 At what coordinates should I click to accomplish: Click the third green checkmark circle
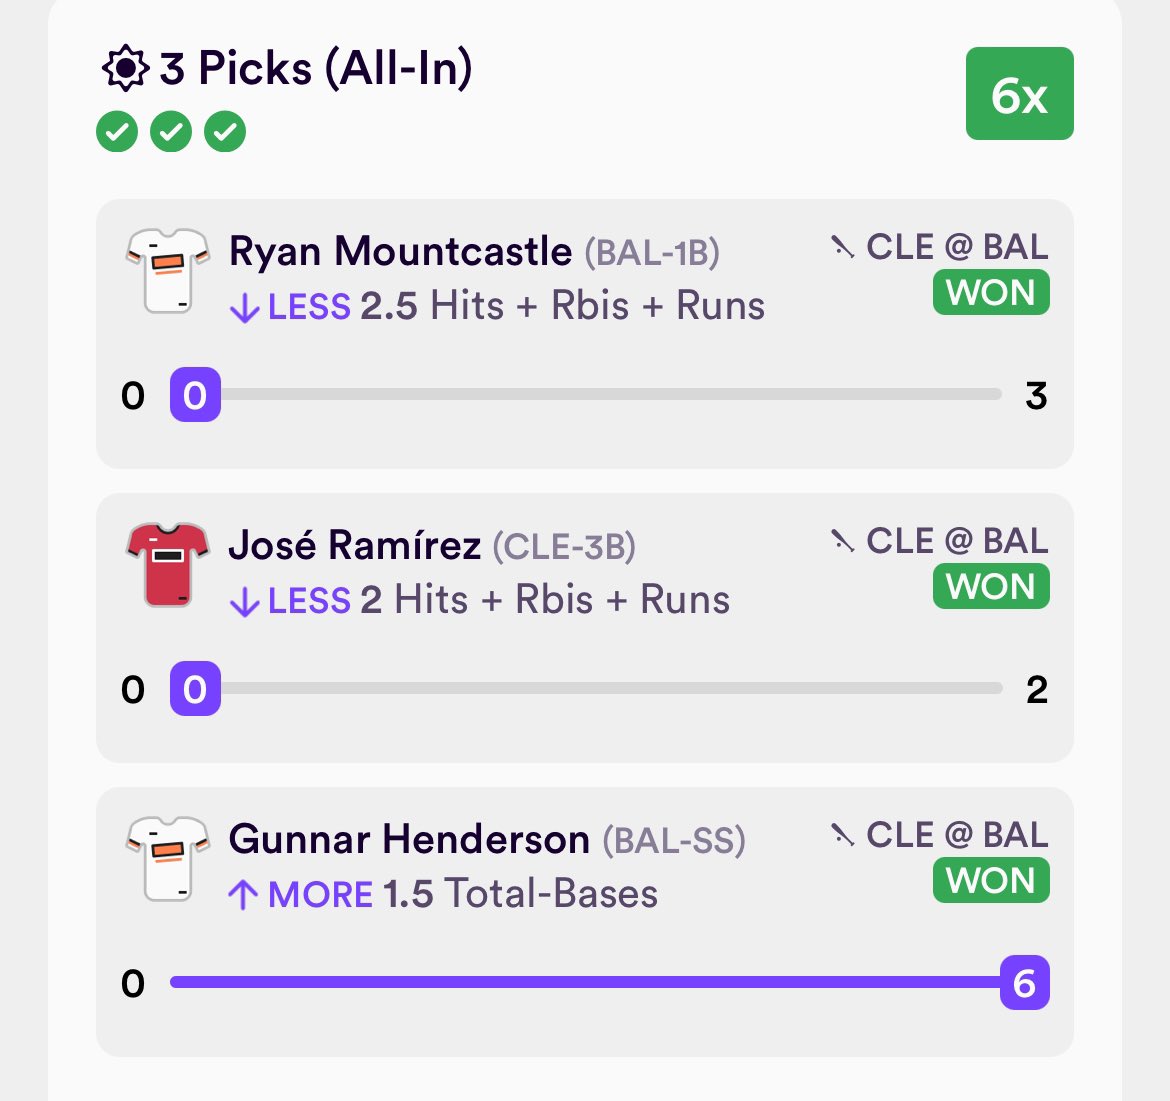pyautogui.click(x=225, y=132)
